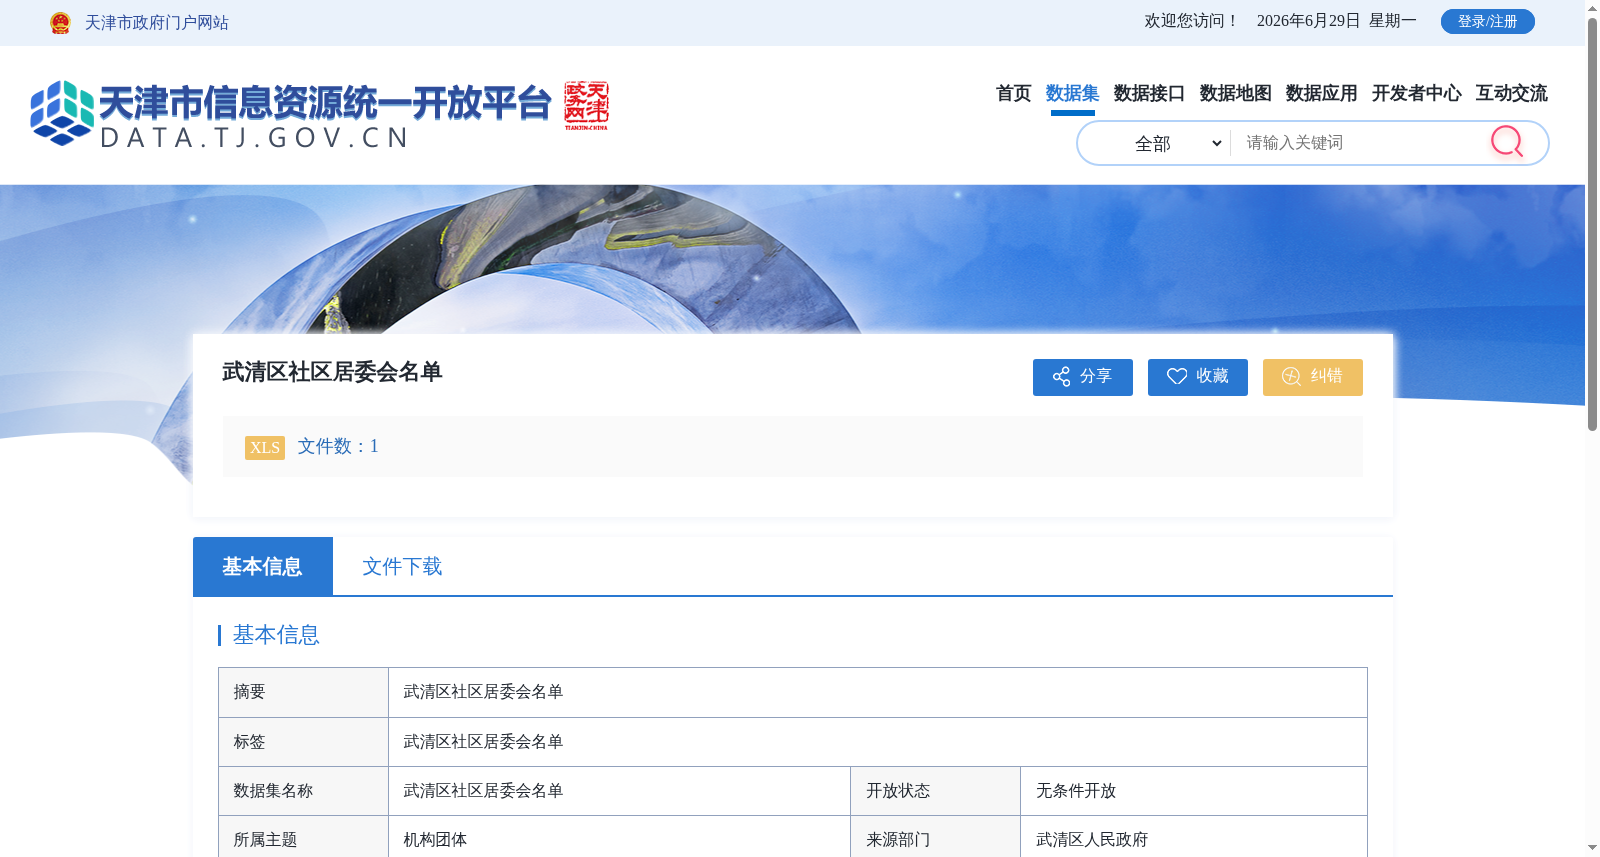Open the 开发者中心 navigation item
Screen dimensions: 1600x857
tap(1416, 93)
